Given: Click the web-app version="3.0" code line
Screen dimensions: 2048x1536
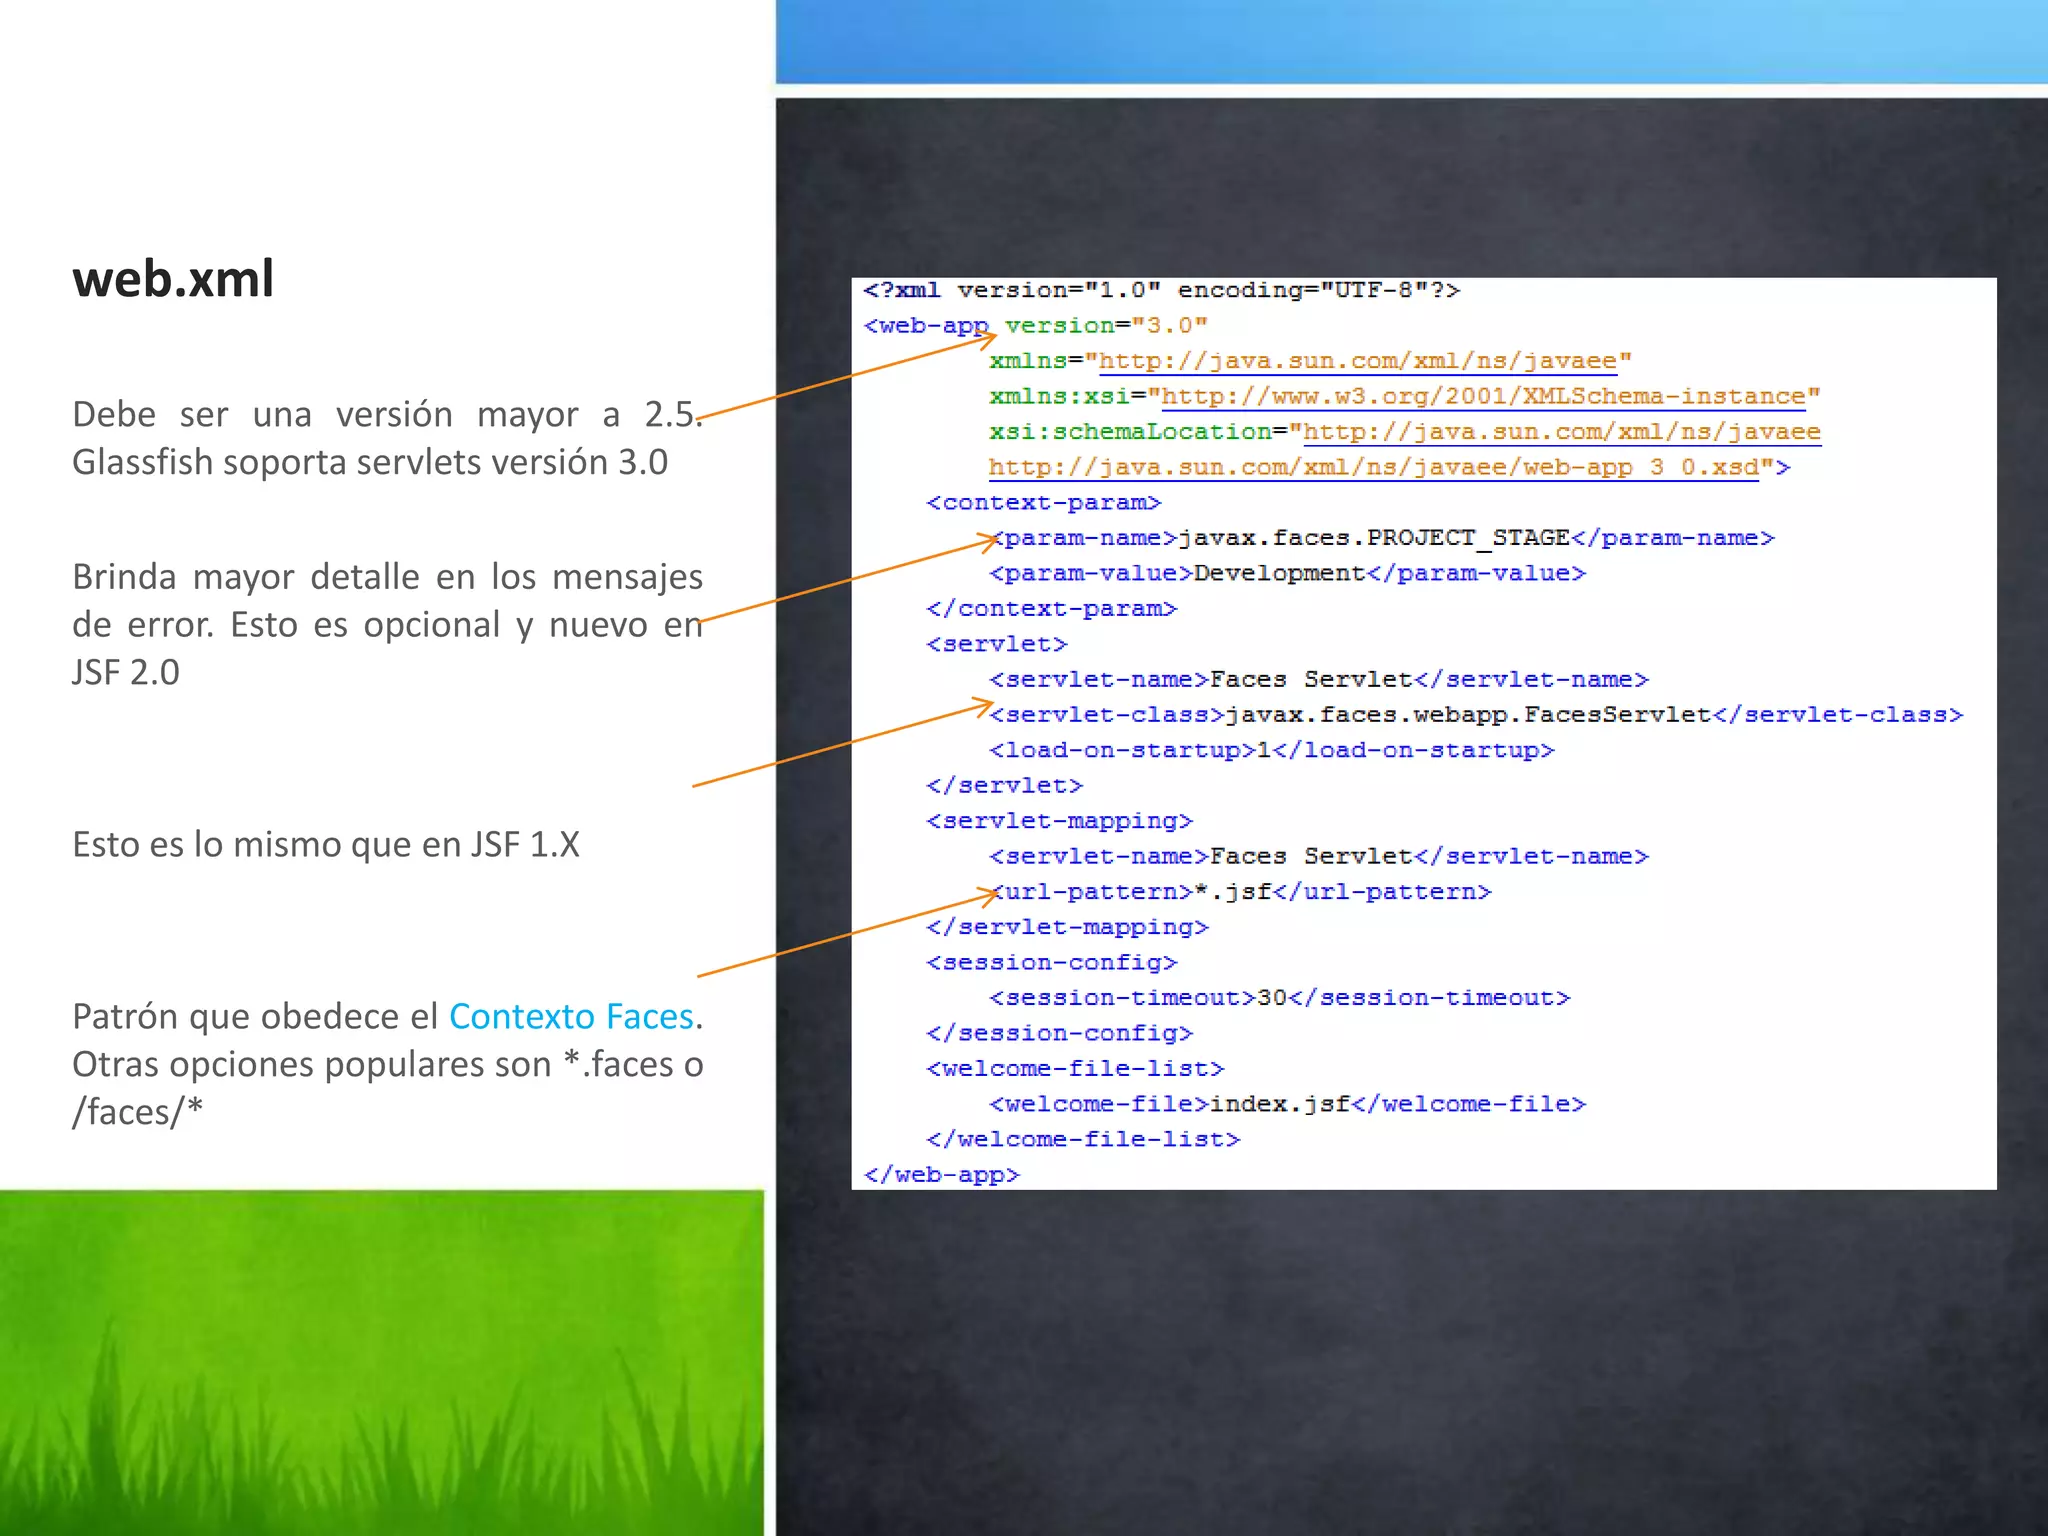Looking at the screenshot, I should pos(1036,325).
